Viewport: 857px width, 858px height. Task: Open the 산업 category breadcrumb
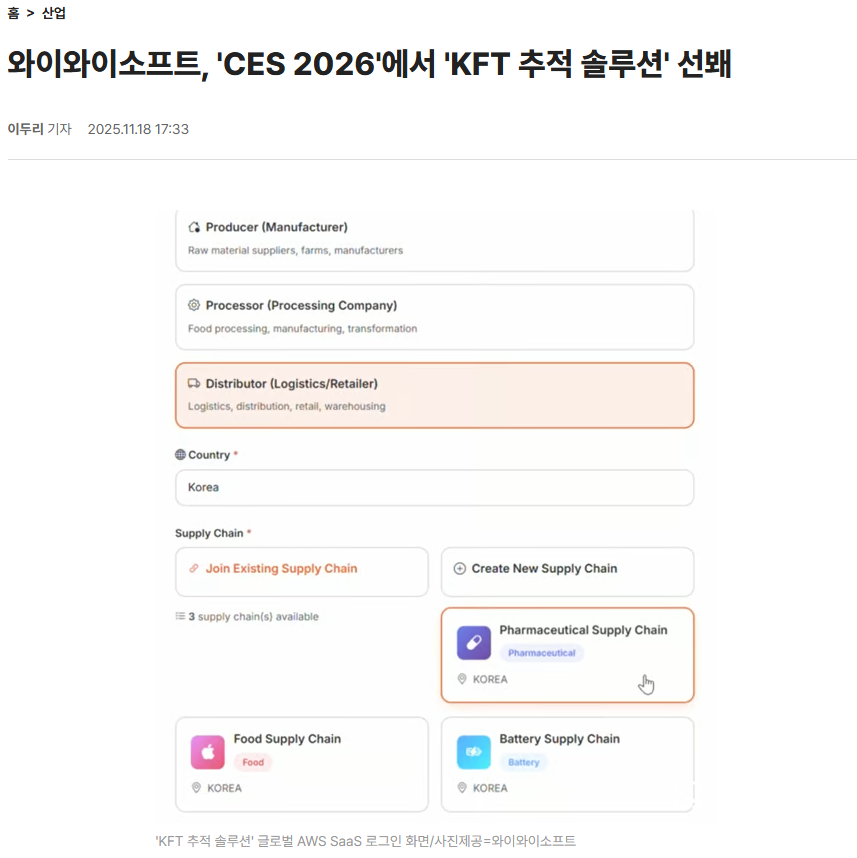pos(54,14)
